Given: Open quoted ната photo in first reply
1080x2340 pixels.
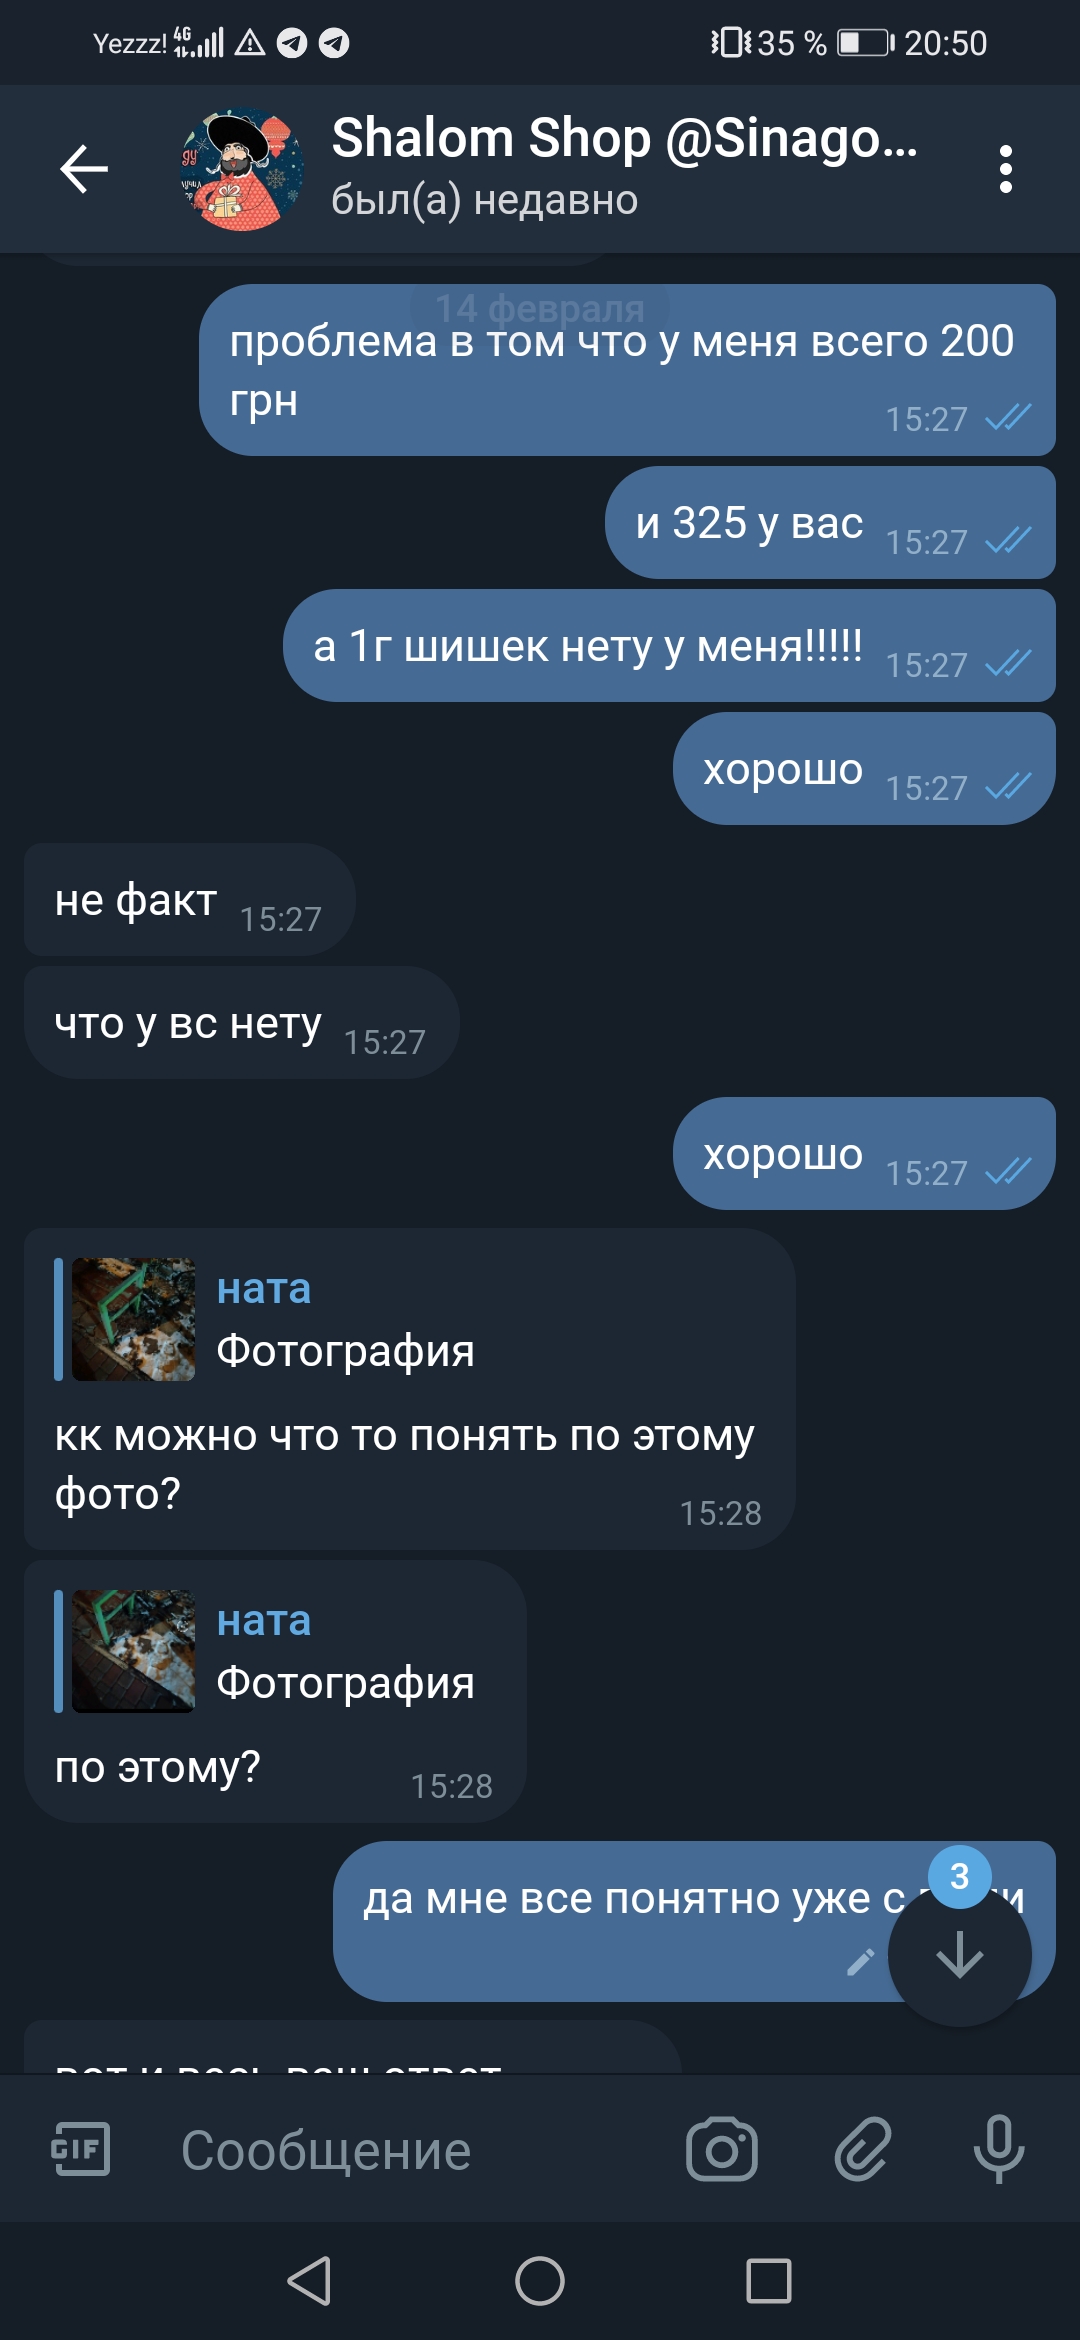Looking at the screenshot, I should coord(134,1319).
